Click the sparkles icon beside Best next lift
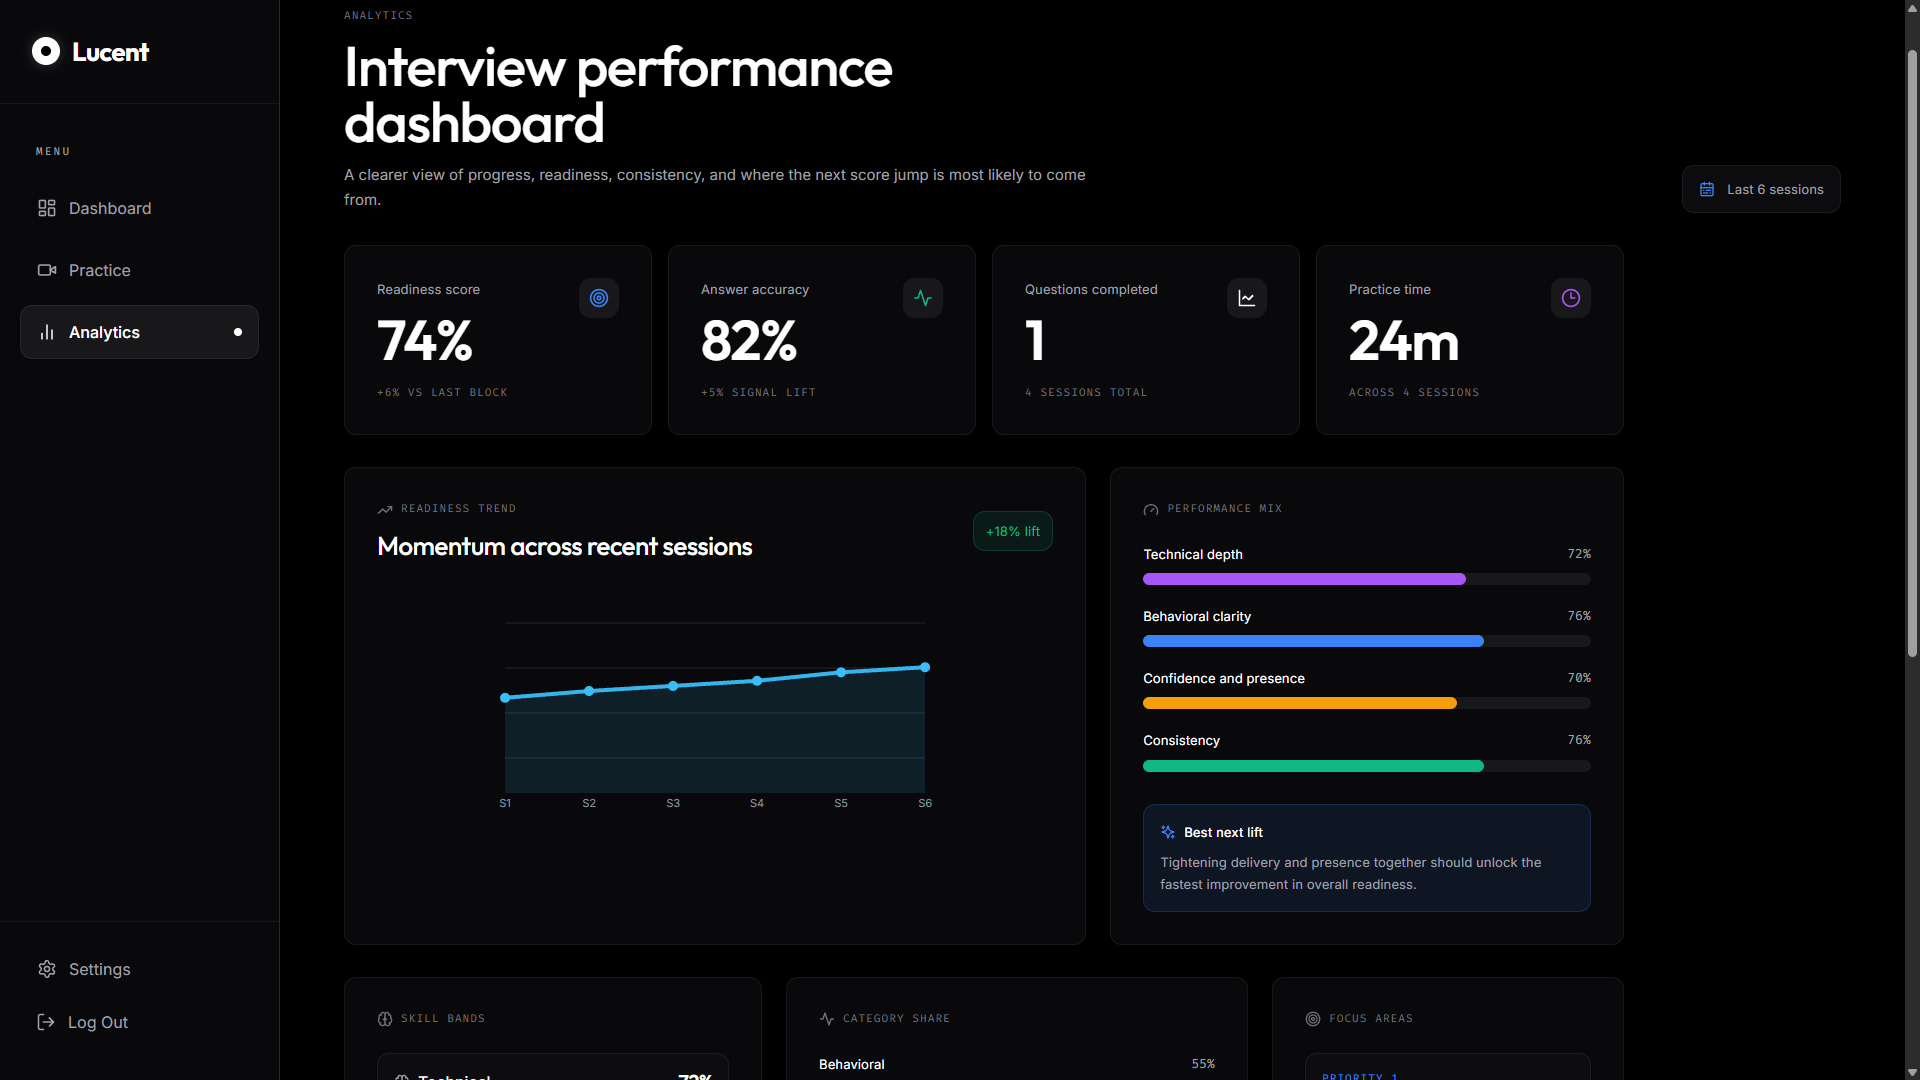This screenshot has width=1920, height=1080. tap(1168, 832)
